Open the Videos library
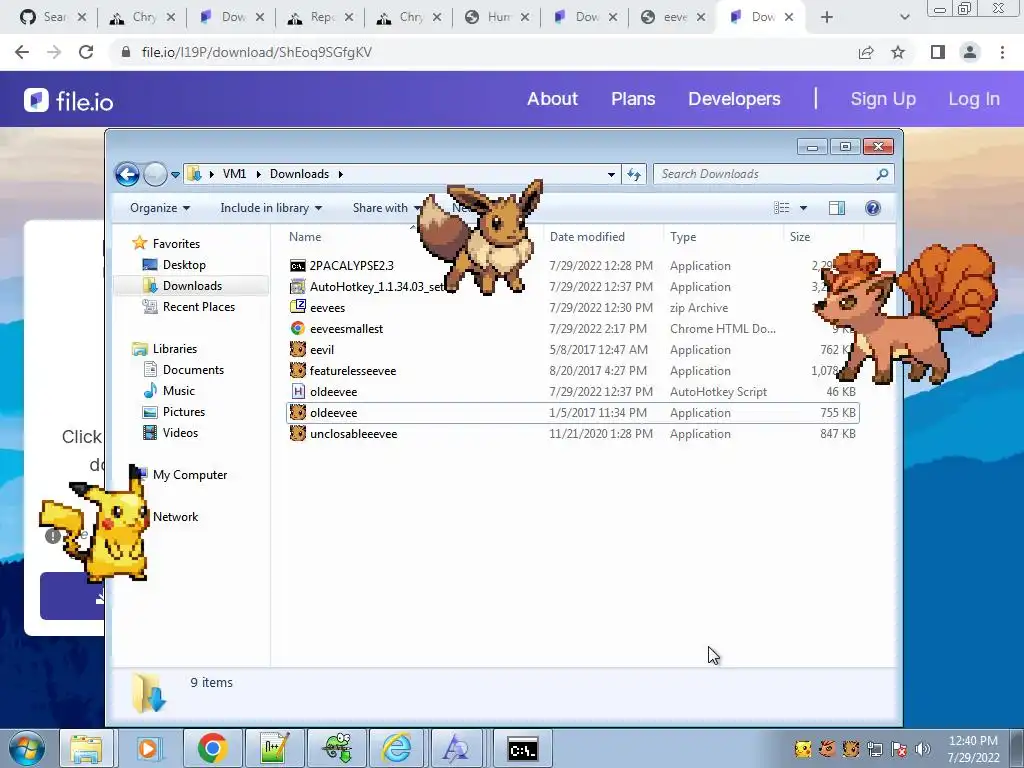 [x=180, y=432]
